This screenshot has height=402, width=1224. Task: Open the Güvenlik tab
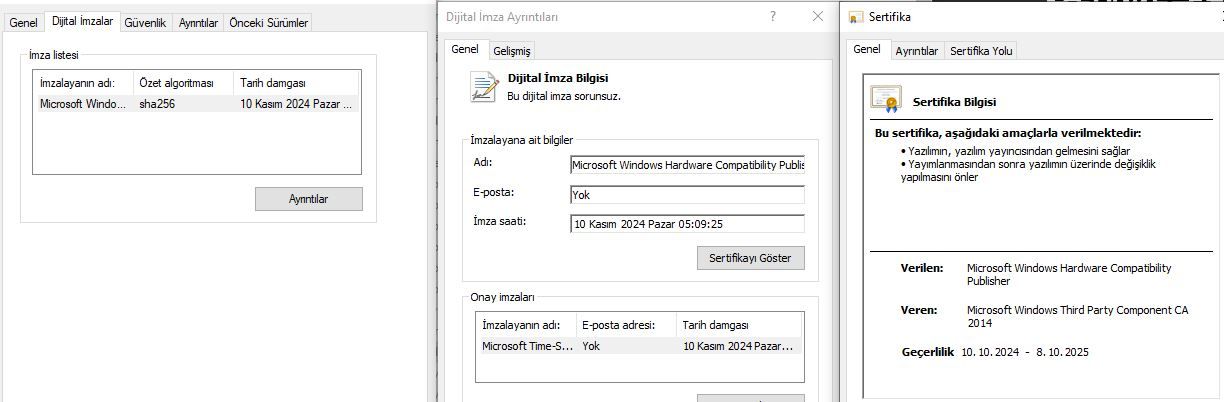click(x=145, y=22)
